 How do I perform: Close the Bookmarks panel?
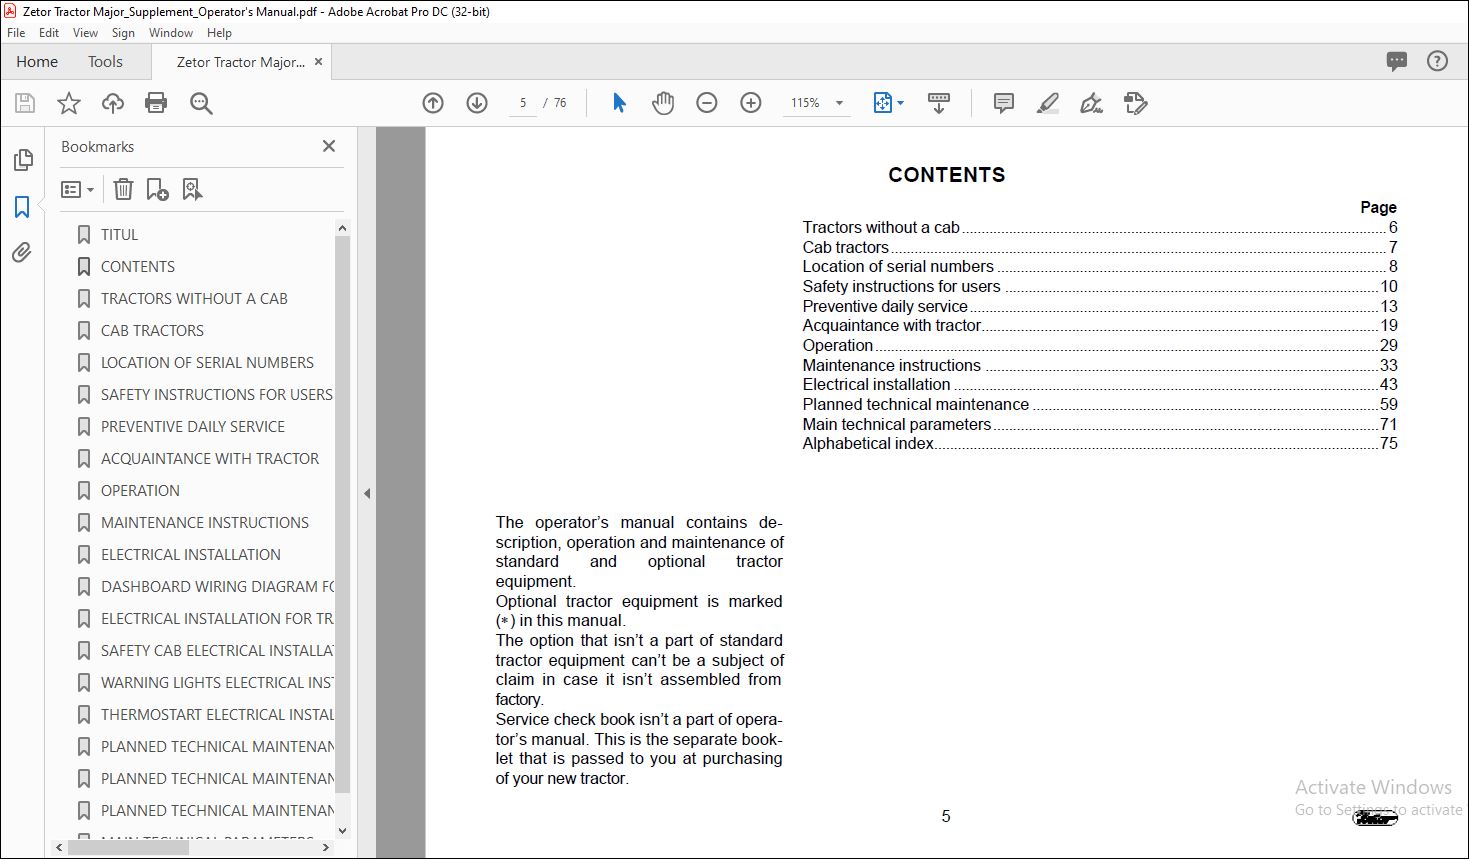click(329, 146)
